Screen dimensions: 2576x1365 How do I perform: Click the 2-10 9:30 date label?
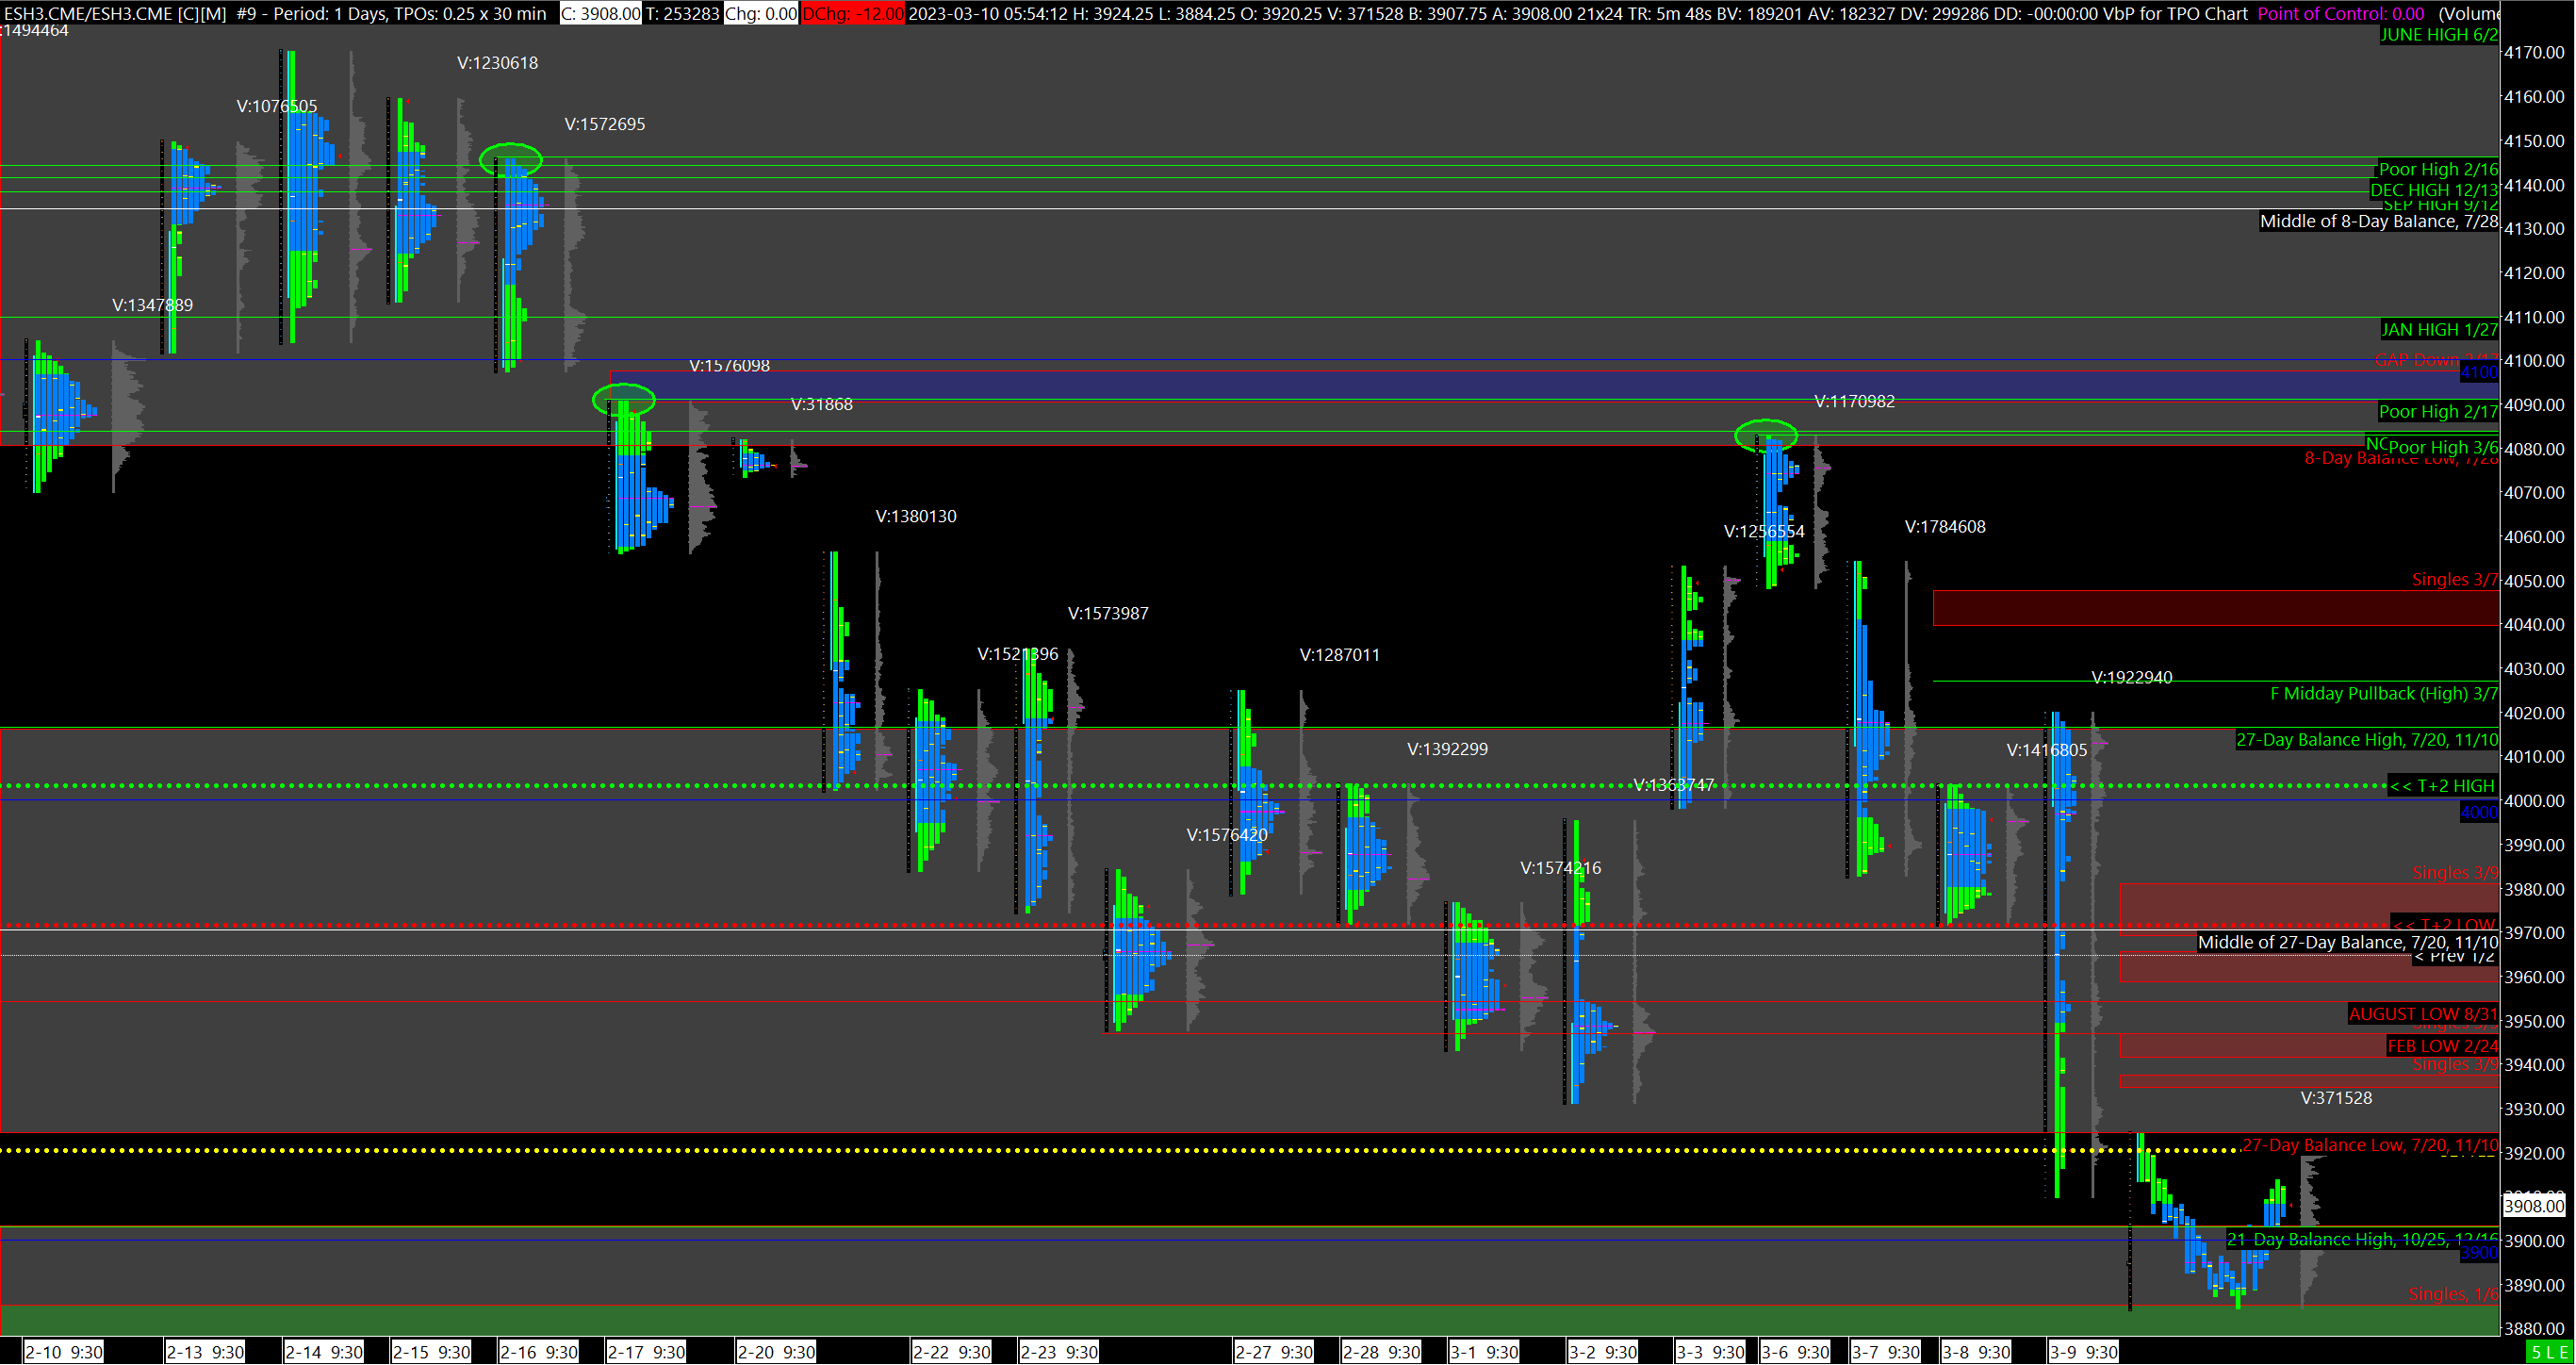pyautogui.click(x=63, y=1352)
